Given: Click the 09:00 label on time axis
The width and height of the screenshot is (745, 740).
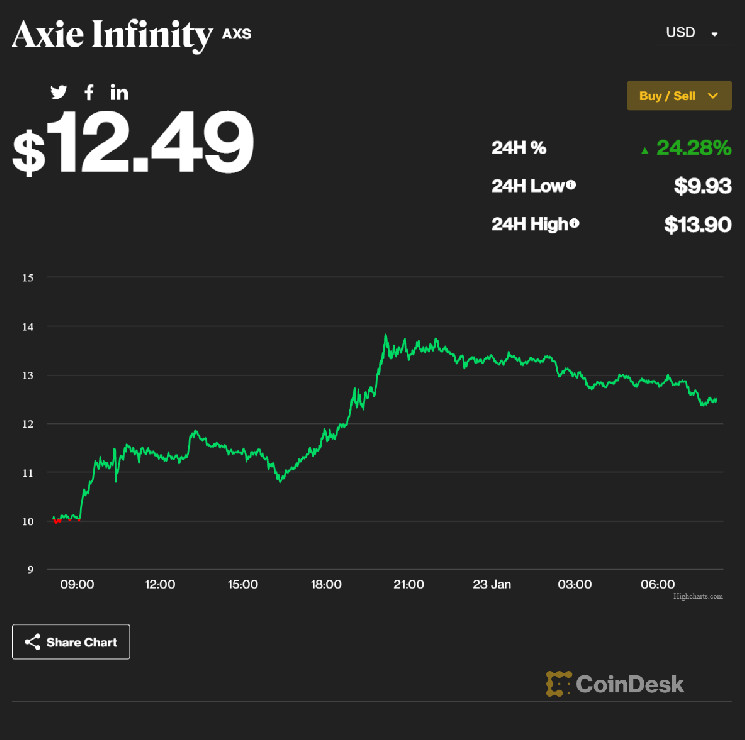Looking at the screenshot, I should 77,585.
